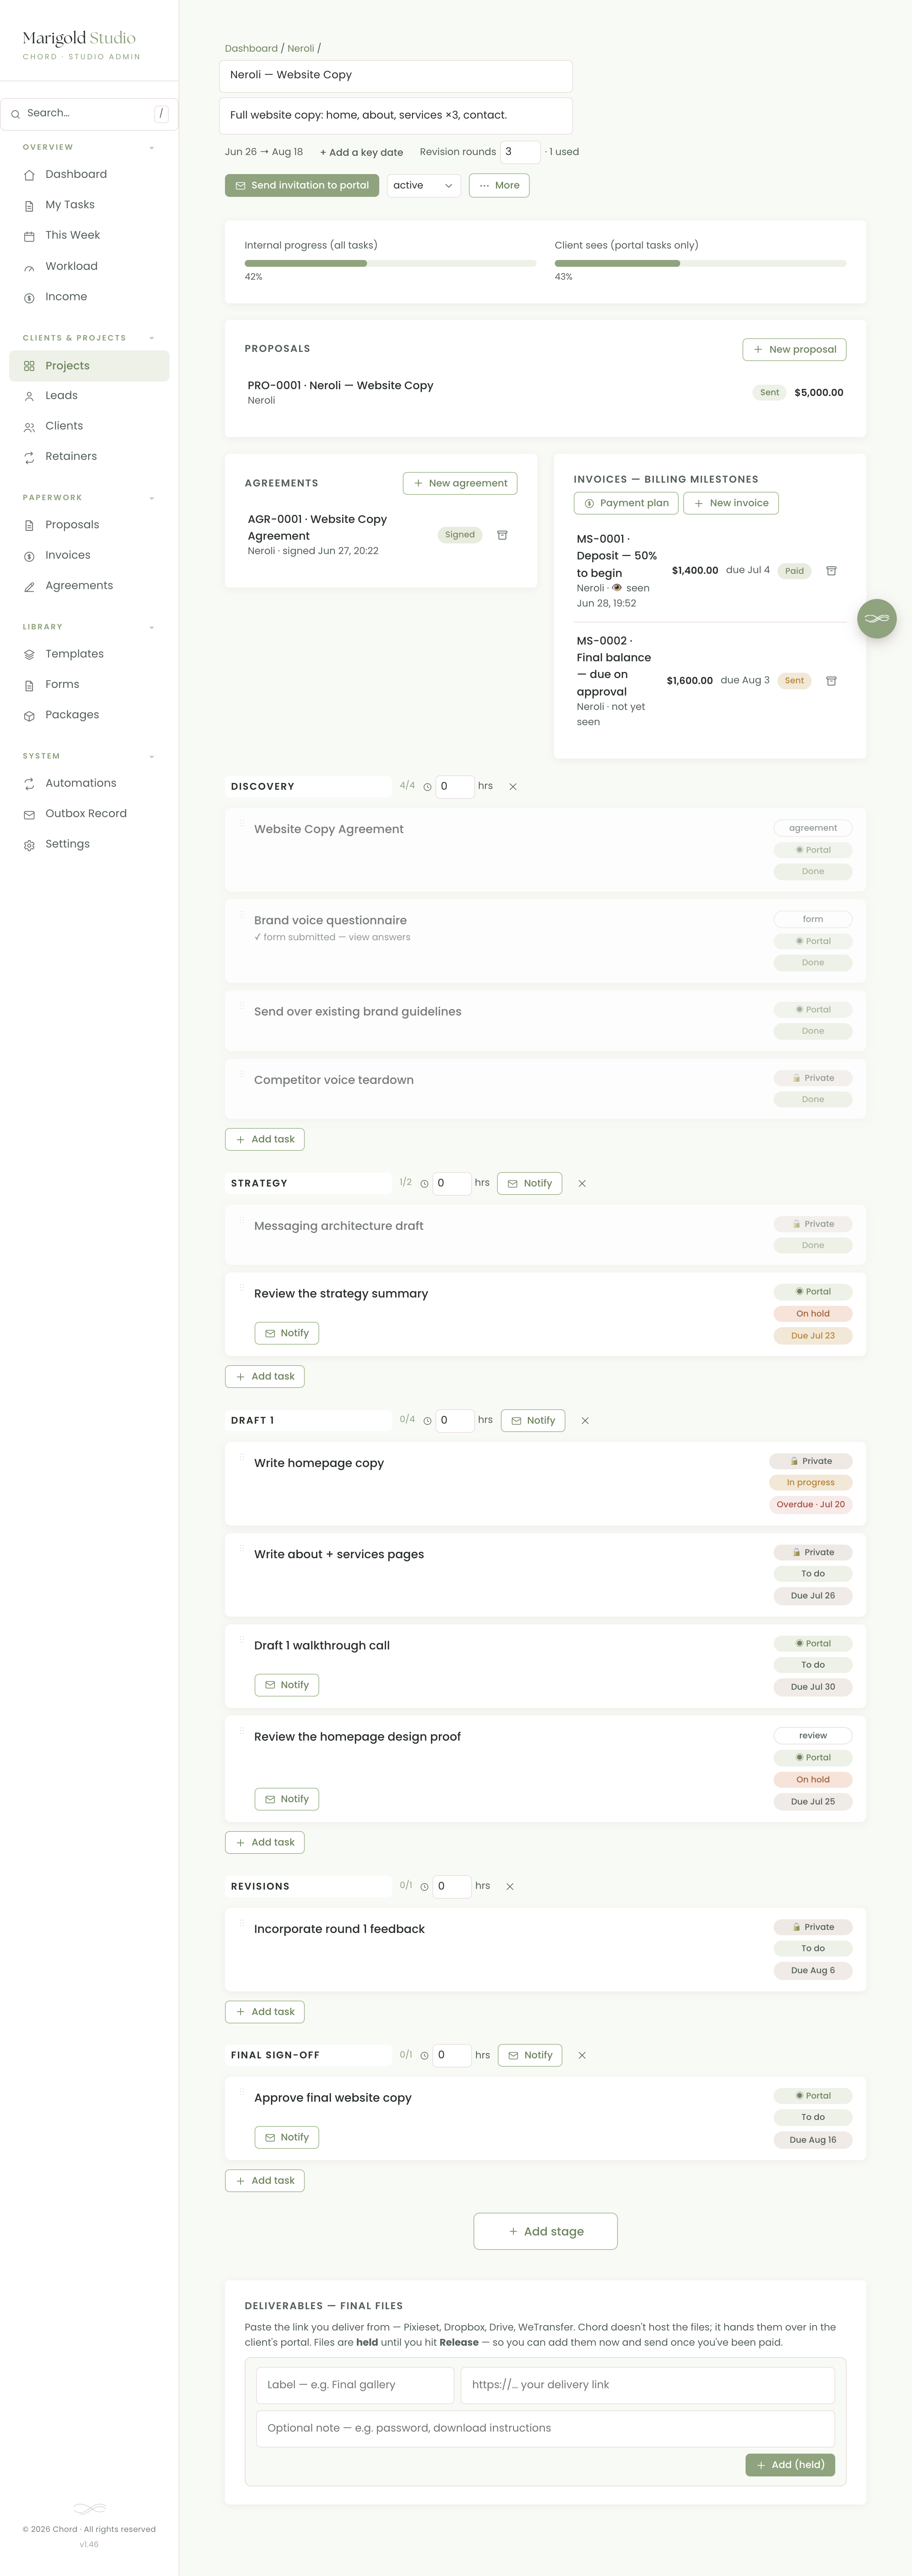912x2576 pixels.
Task: Toggle Private on Incorporate round 1 feedback
Action: click(x=813, y=1927)
